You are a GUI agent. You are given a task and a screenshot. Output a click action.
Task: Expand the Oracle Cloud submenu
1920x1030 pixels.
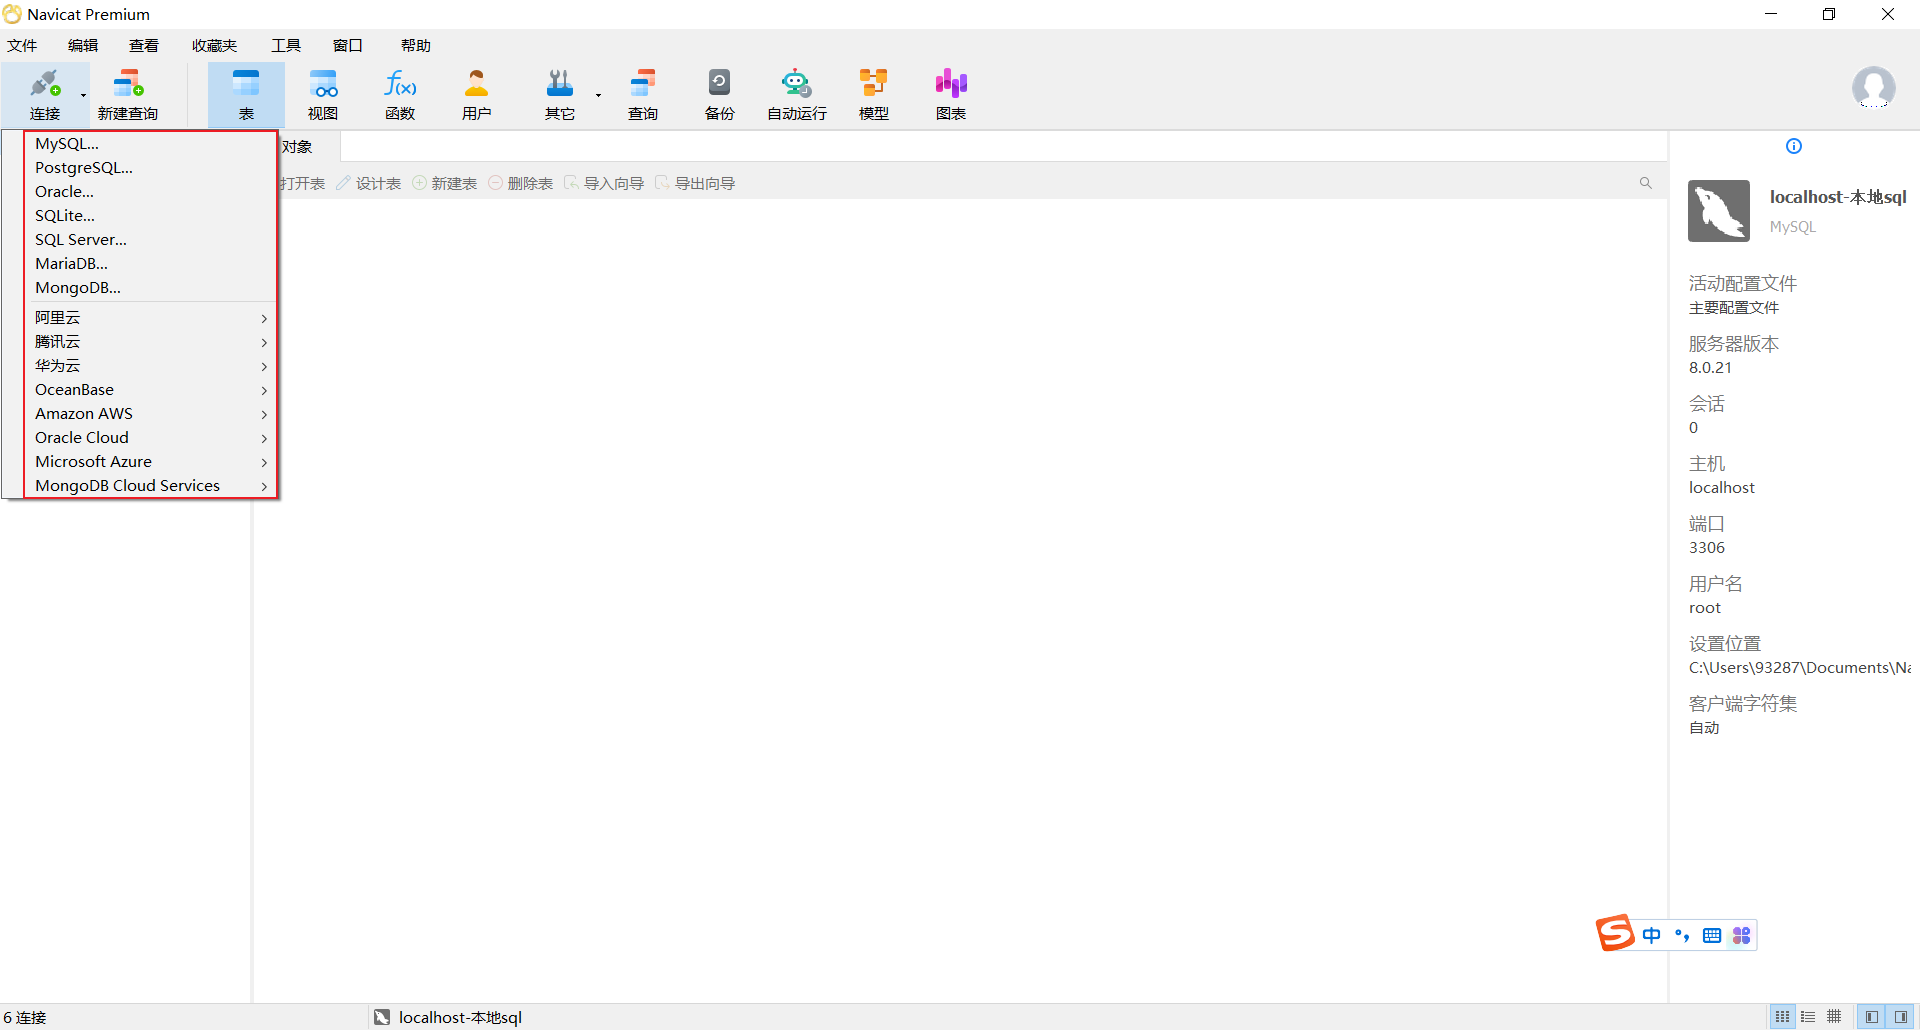tap(150, 438)
